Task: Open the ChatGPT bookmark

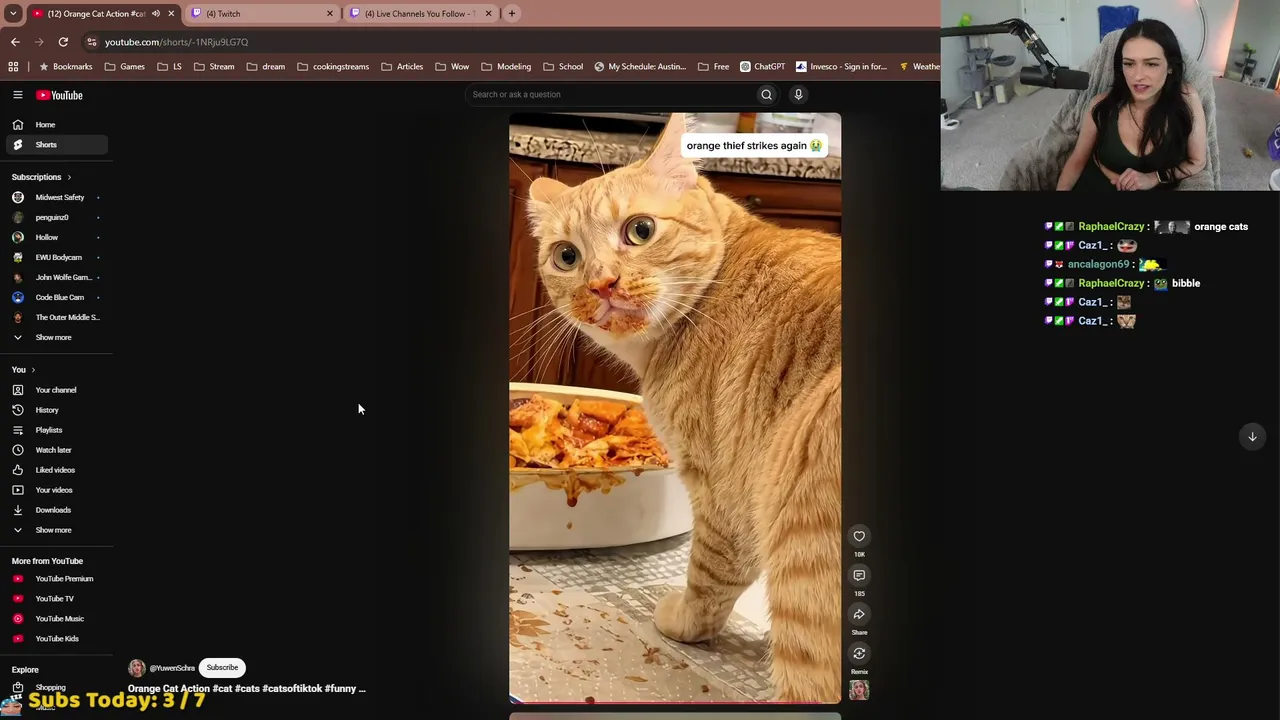Action: pos(763,67)
